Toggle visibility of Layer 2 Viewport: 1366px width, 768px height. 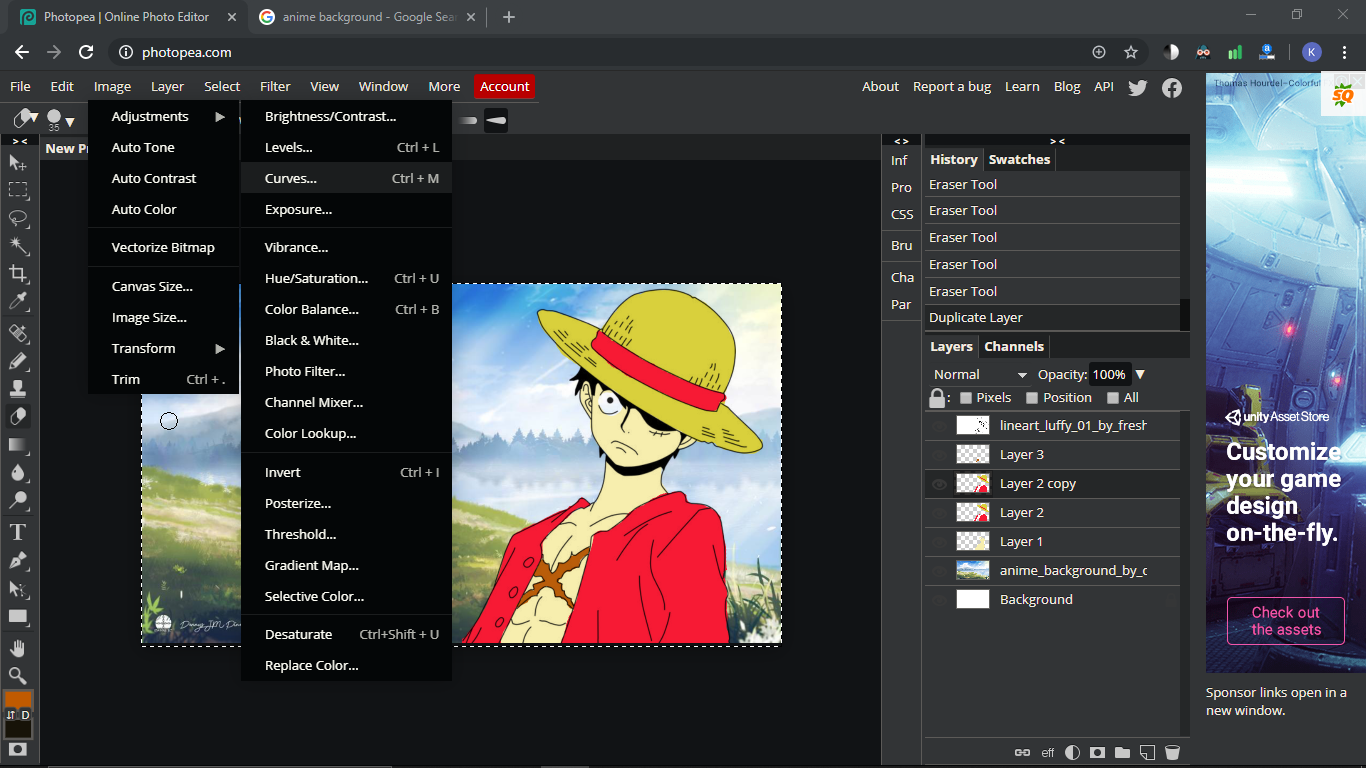(x=939, y=513)
